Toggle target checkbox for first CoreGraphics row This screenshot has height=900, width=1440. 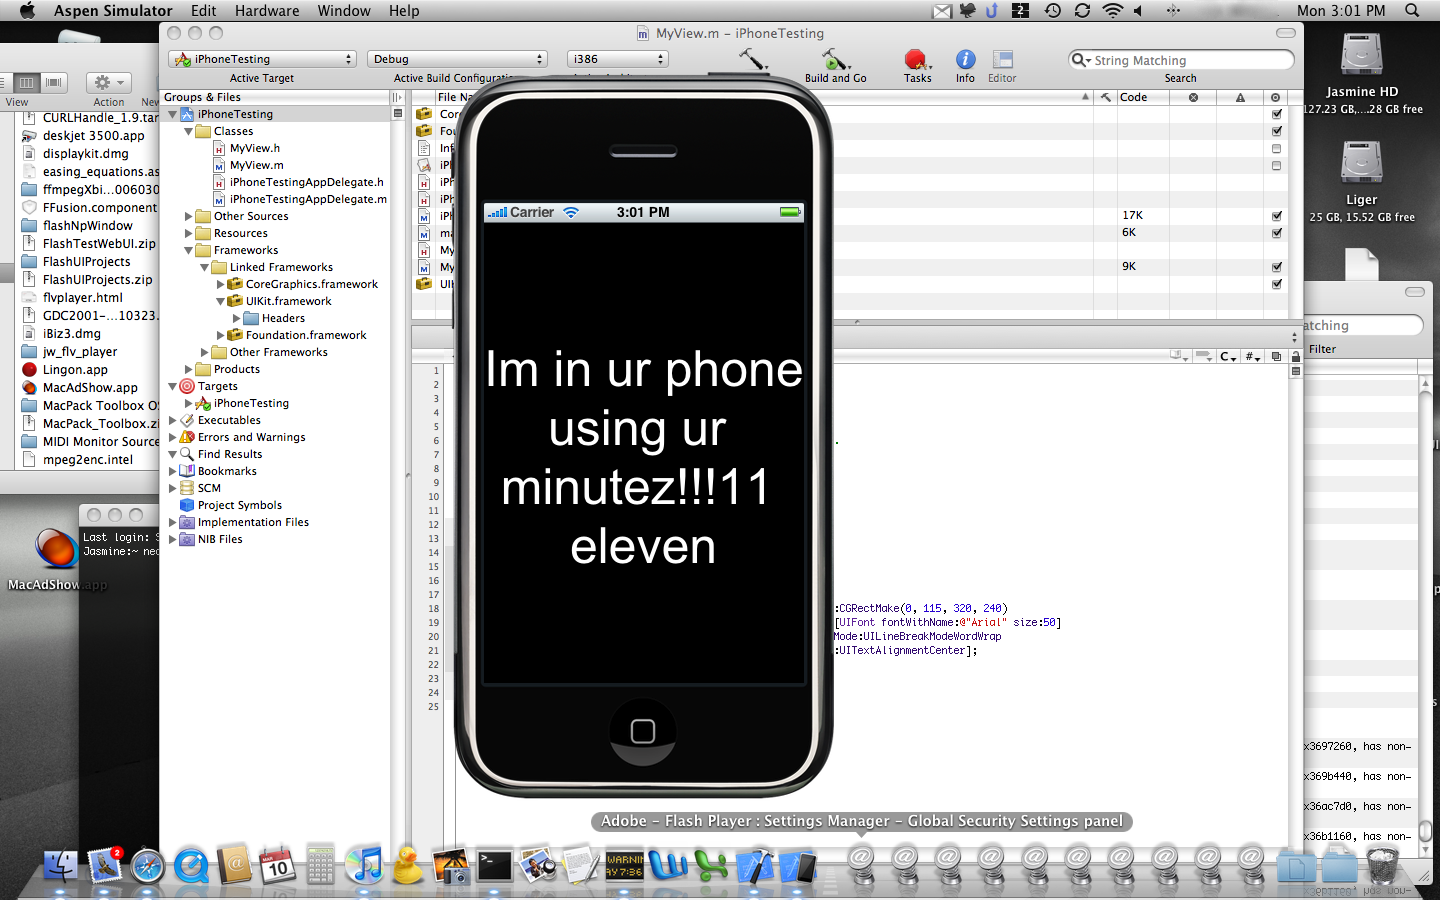[1276, 114]
